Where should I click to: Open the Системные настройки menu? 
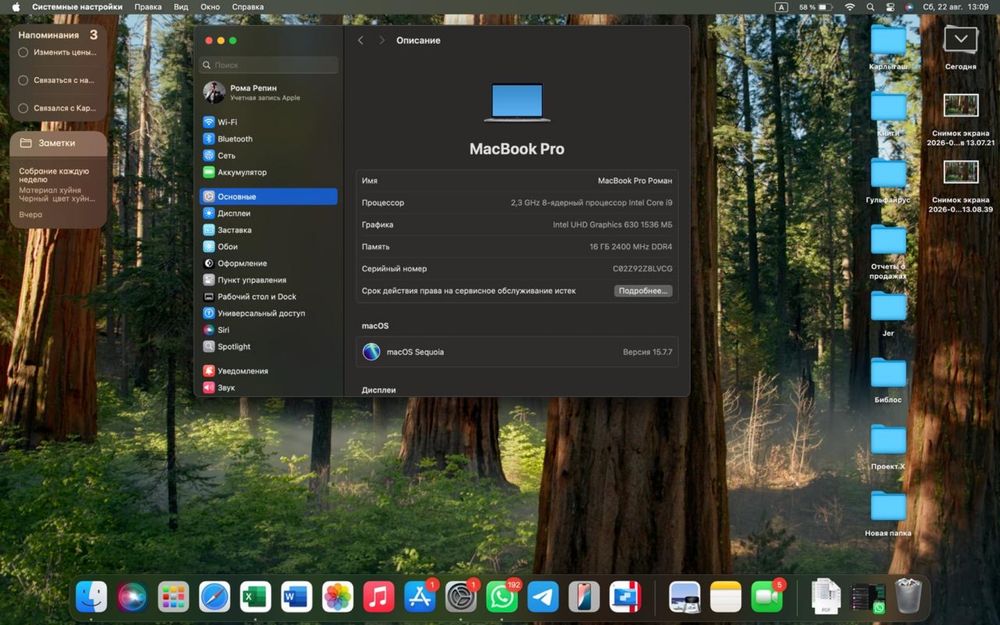[77, 7]
